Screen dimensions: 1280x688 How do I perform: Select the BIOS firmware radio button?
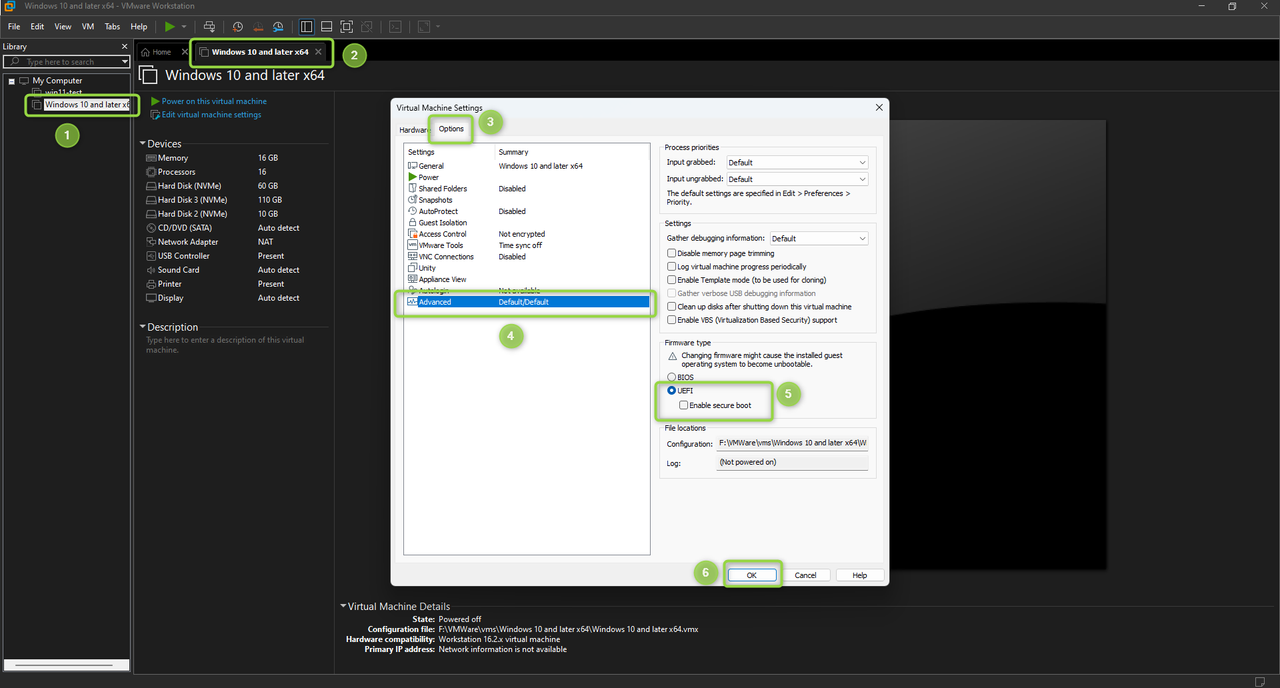pyautogui.click(x=672, y=377)
